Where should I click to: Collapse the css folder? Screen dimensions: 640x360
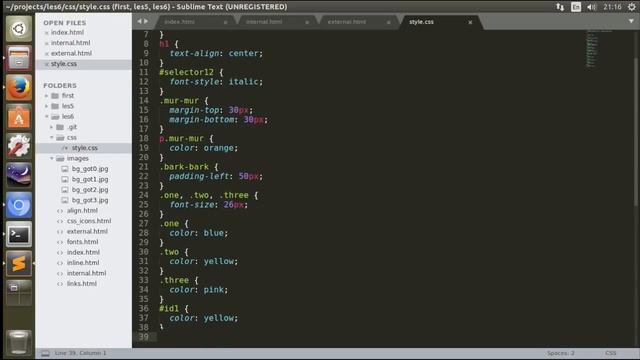[51, 138]
